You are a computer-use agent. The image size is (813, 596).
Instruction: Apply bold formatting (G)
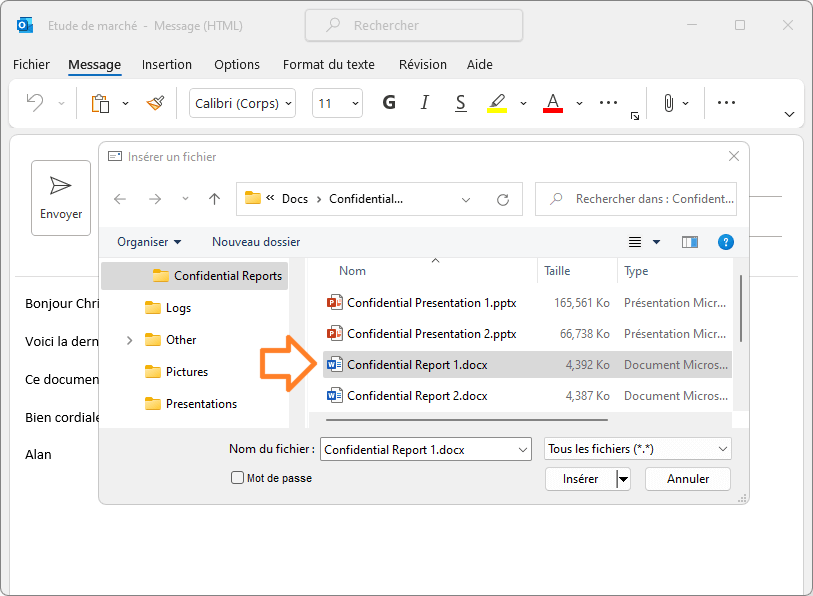click(x=389, y=103)
